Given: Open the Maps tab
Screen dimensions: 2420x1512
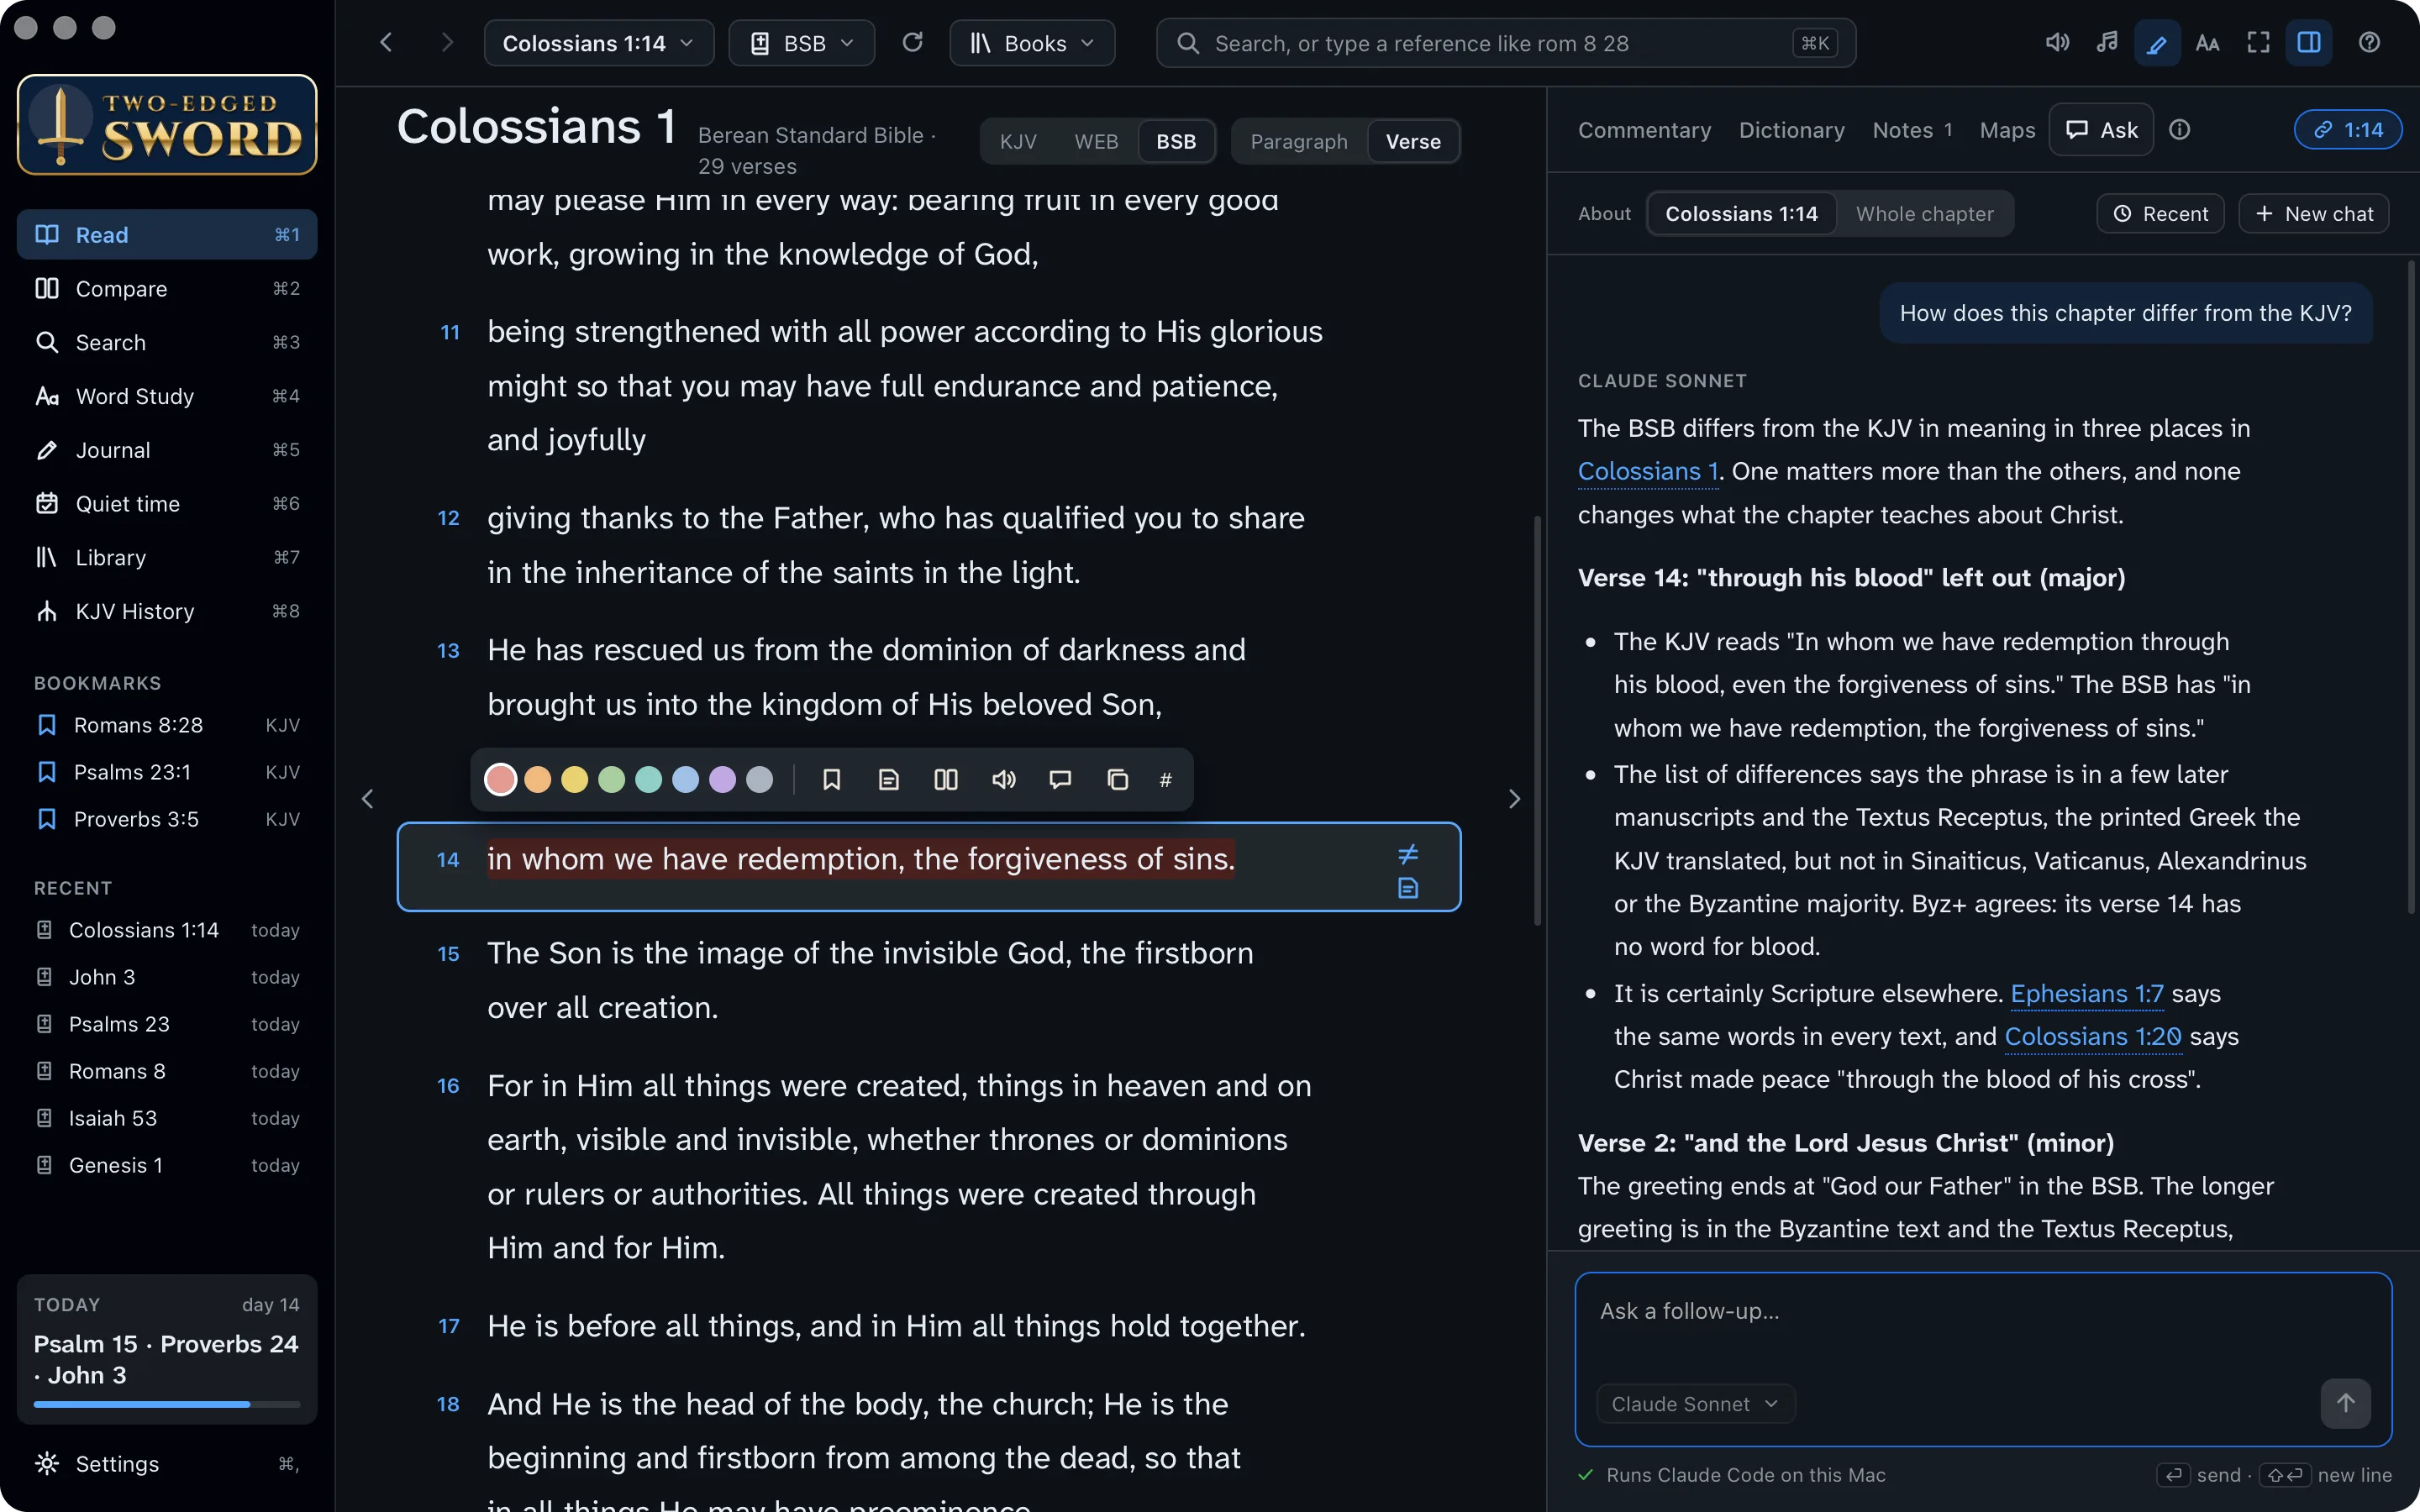Looking at the screenshot, I should click(x=2007, y=130).
